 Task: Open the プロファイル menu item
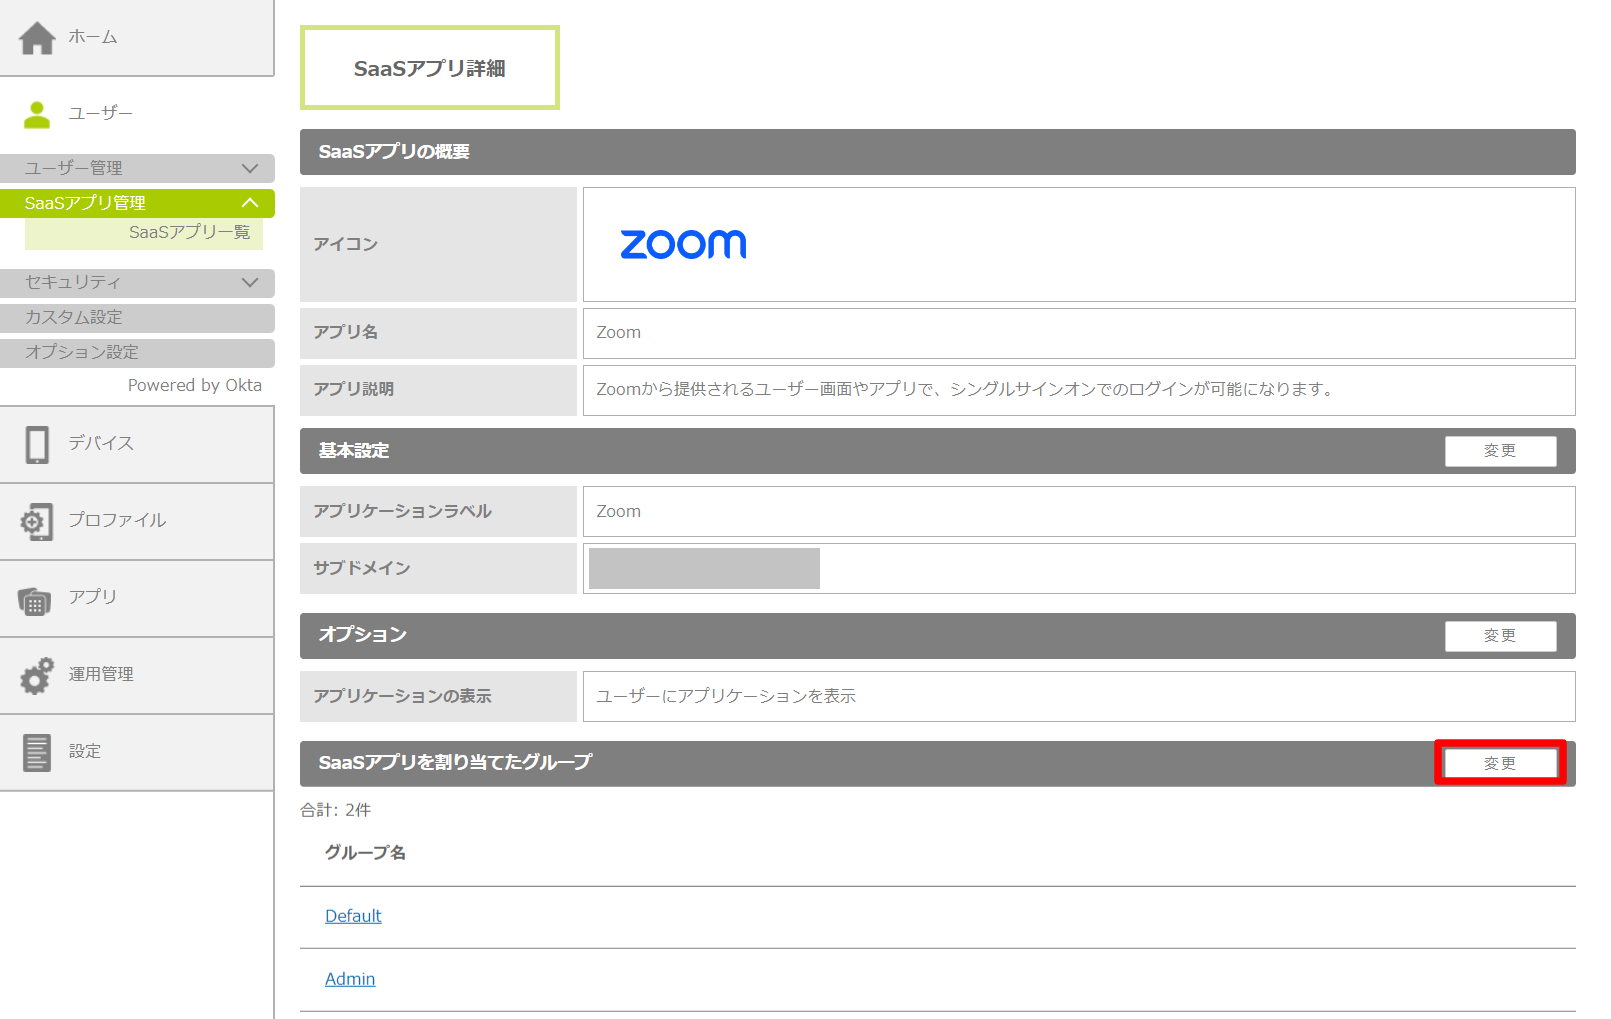[137, 521]
